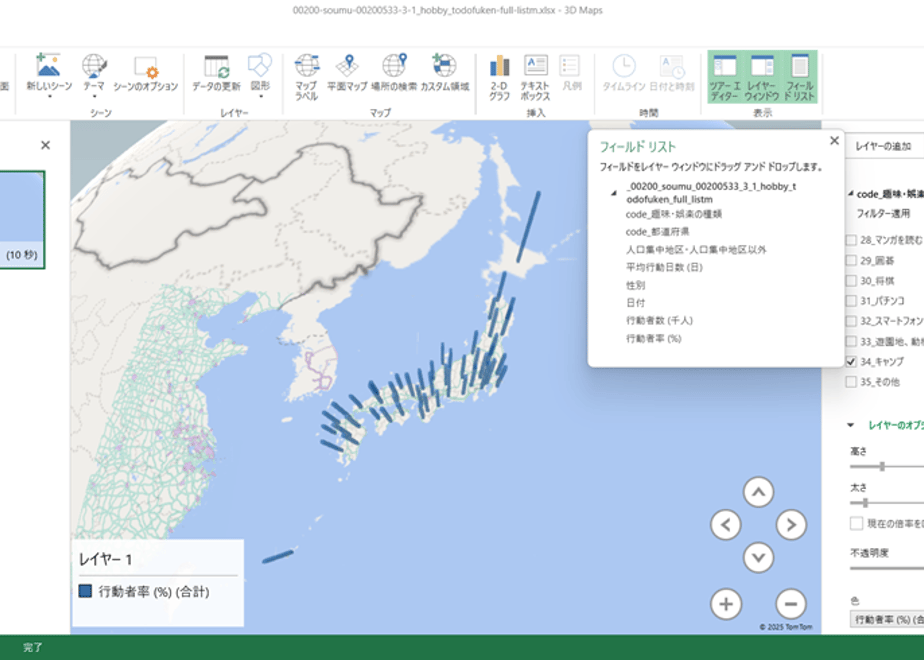This screenshot has height=660, width=924.
Task: Uncheck the 34_キャンプ filter checkbox
Action: 851,361
